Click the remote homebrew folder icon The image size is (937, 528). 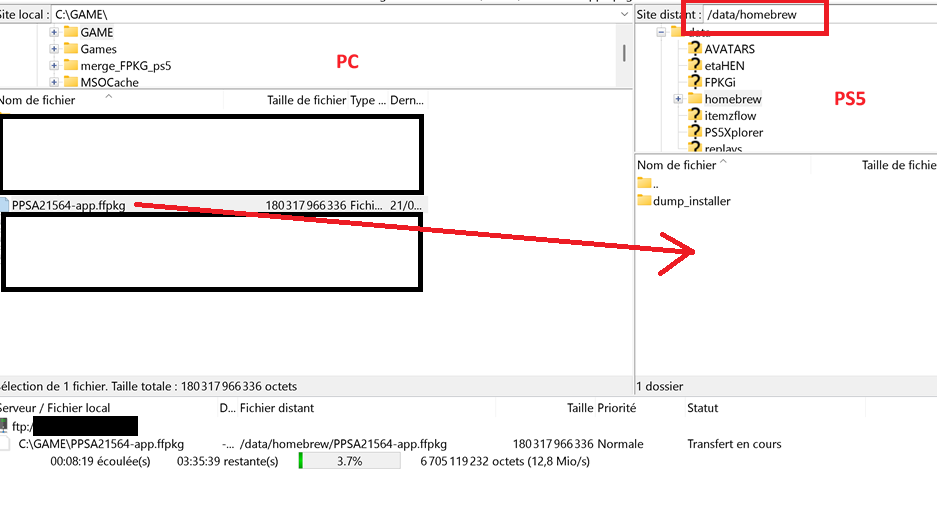click(x=694, y=99)
